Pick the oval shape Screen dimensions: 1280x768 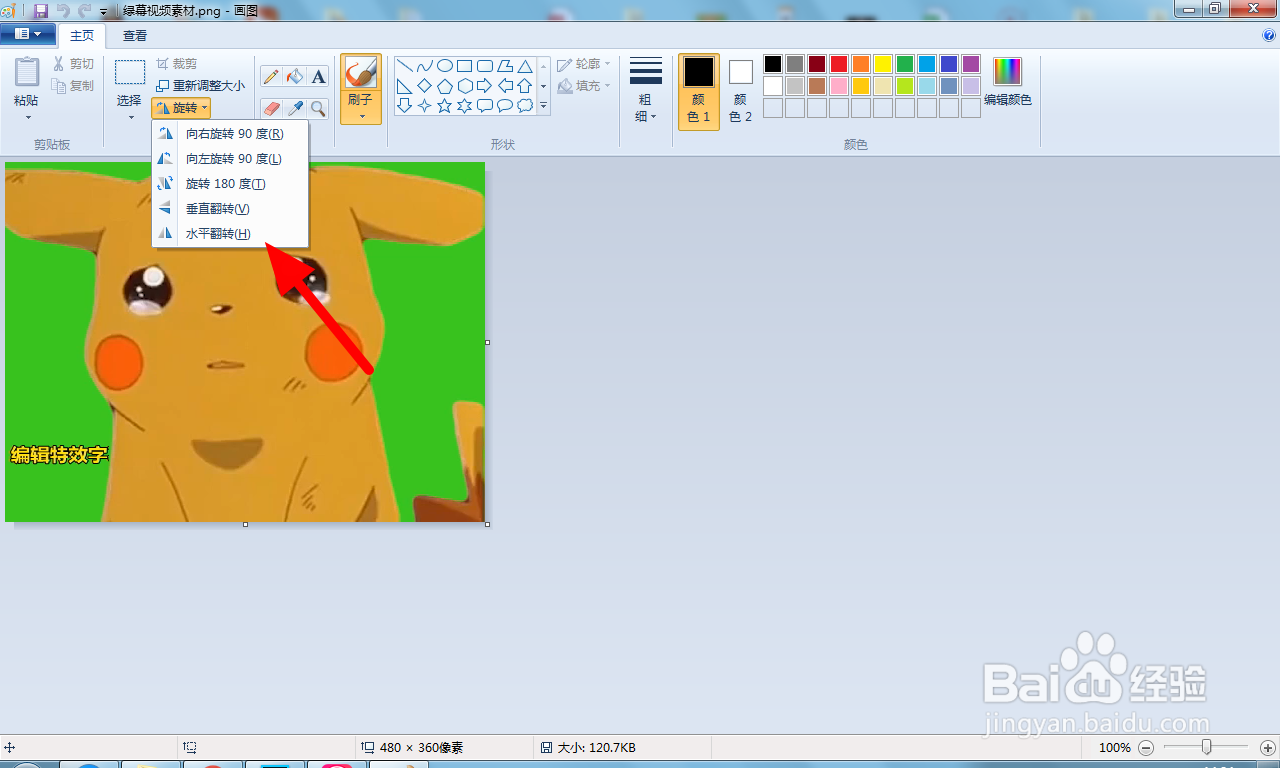(x=445, y=66)
